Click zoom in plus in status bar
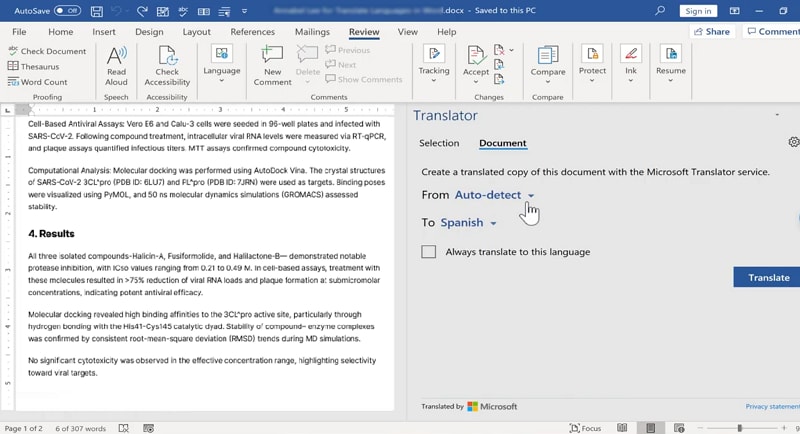The height and width of the screenshot is (434, 800). tap(784, 428)
